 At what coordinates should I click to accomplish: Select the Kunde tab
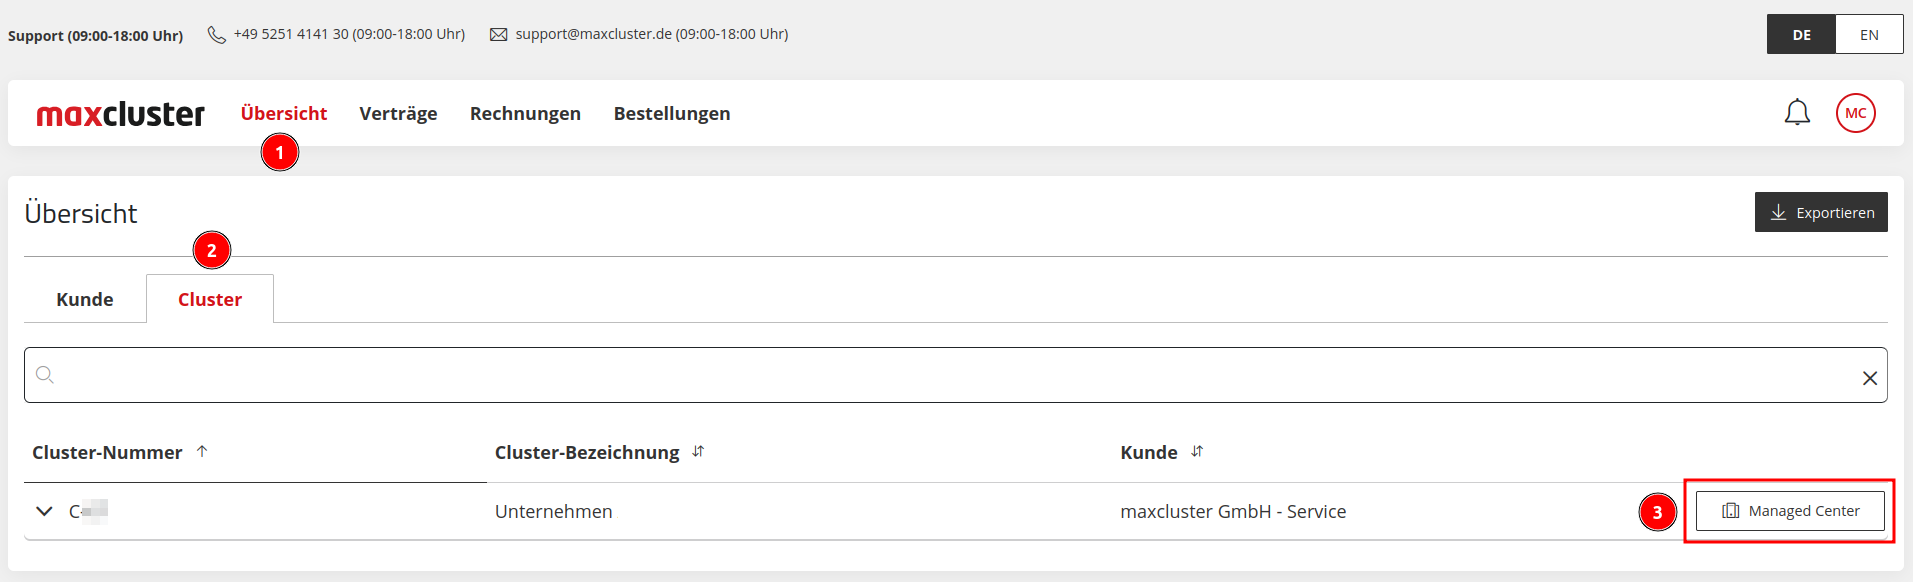(x=85, y=299)
